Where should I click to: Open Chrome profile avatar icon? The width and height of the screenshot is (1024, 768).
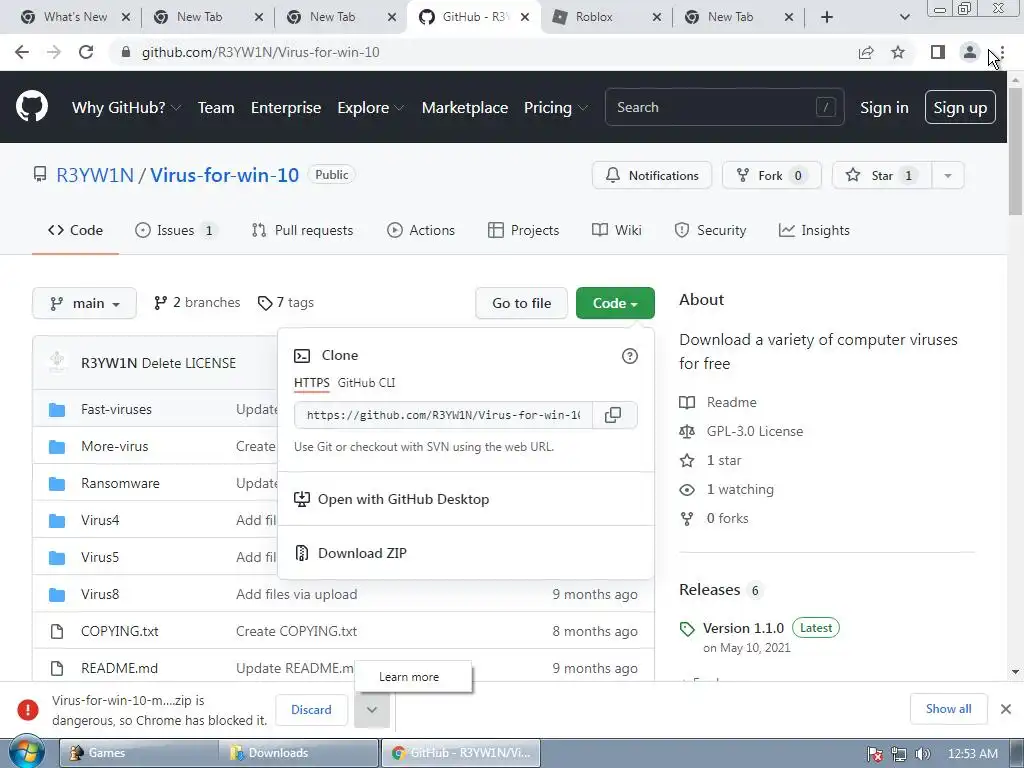click(x=970, y=52)
